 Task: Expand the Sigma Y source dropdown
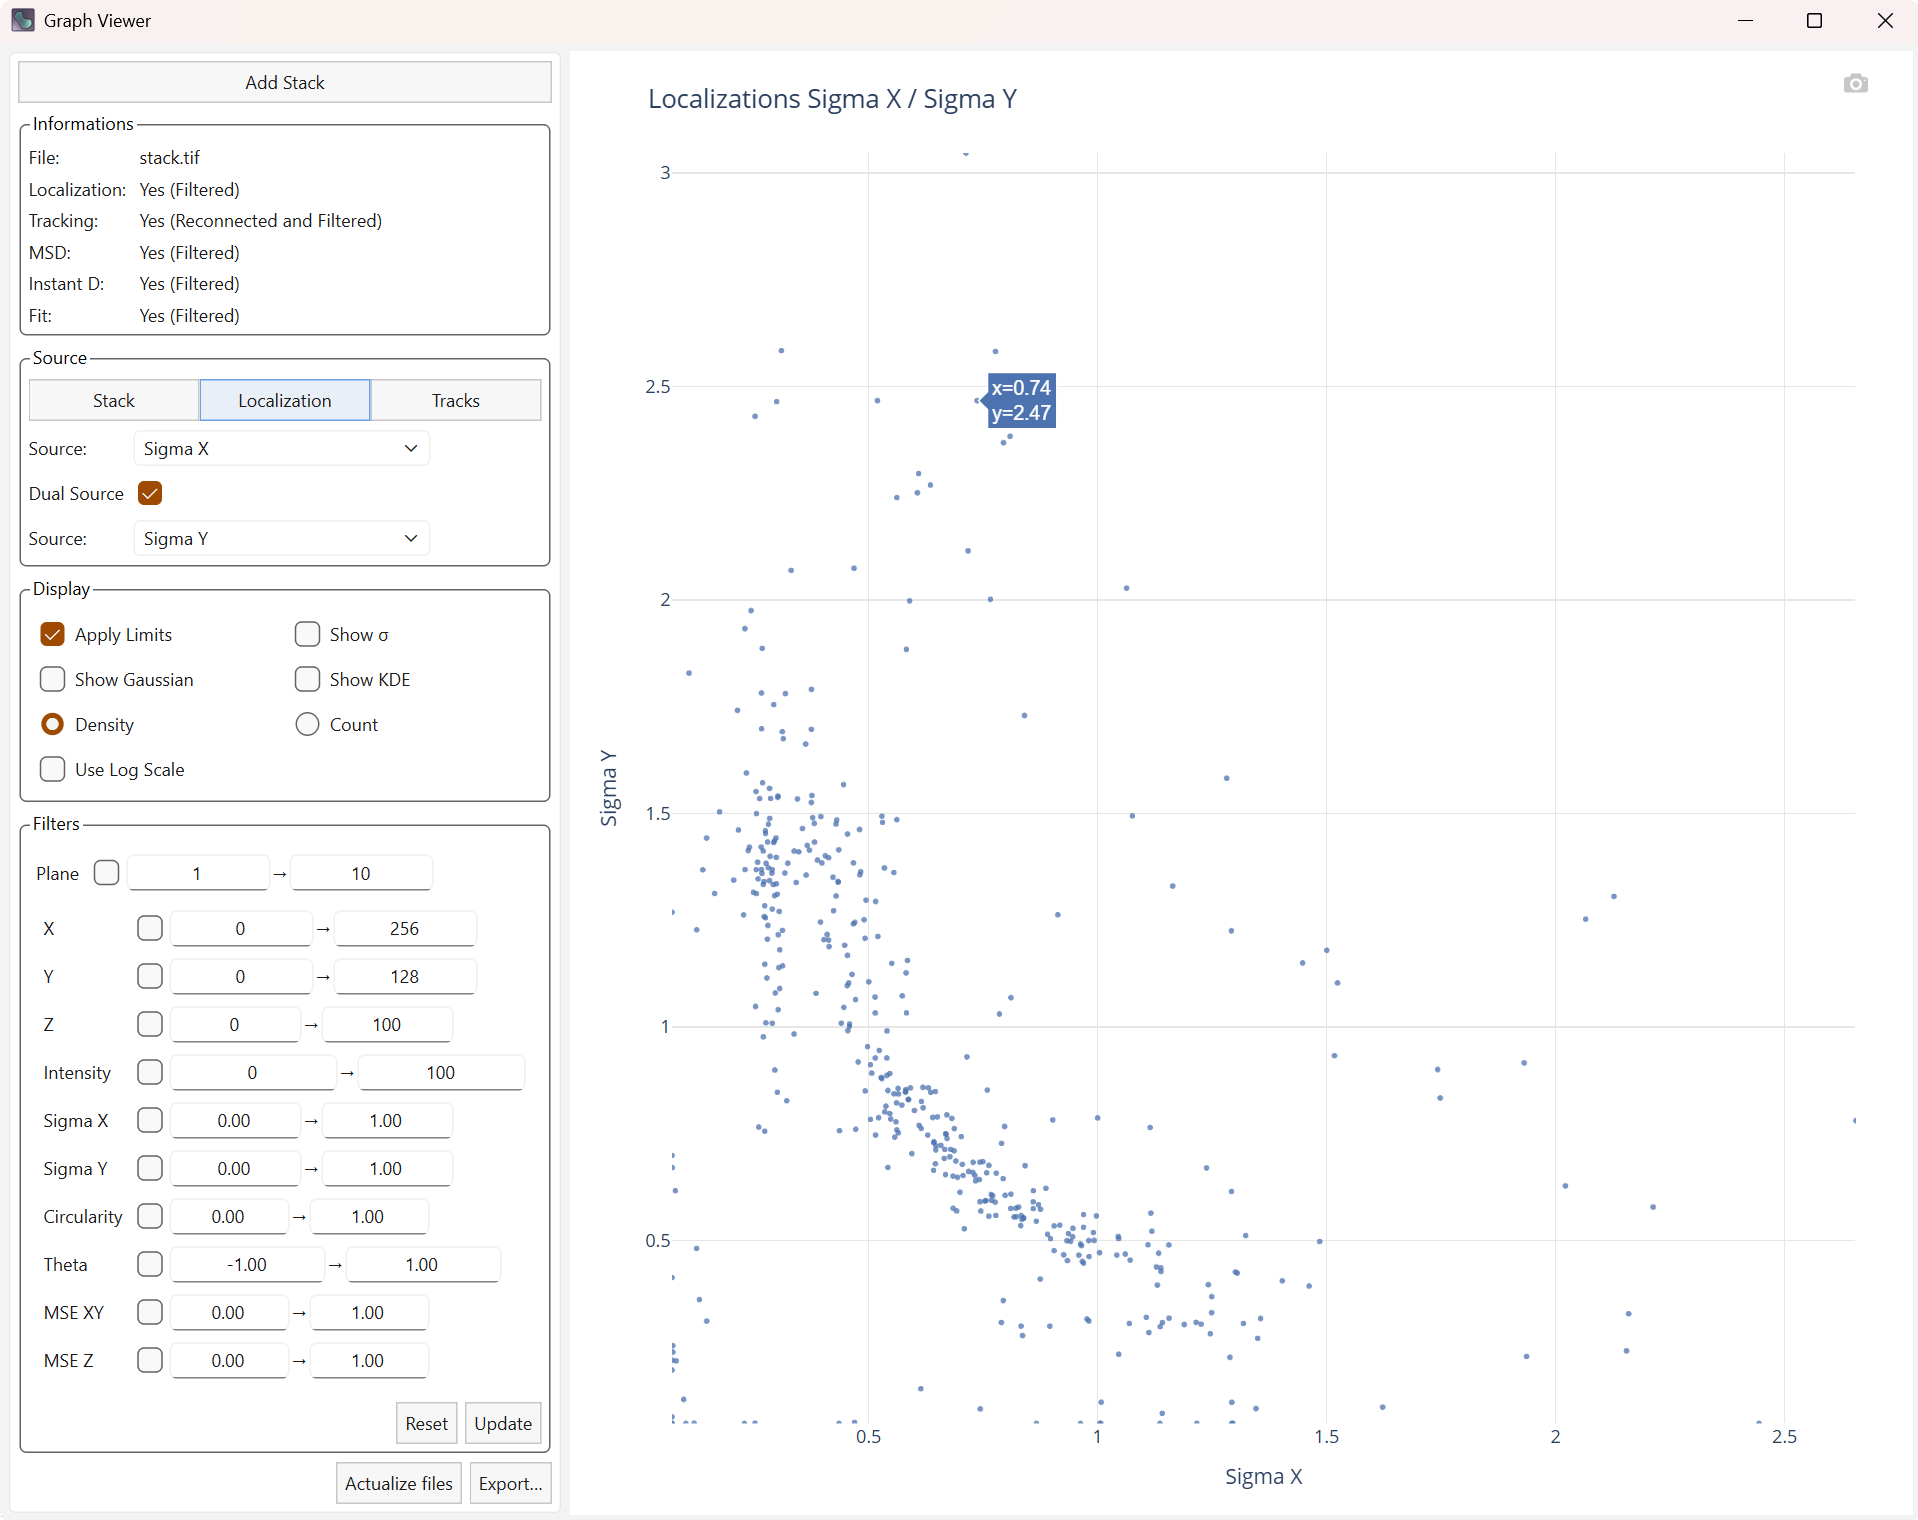tap(281, 539)
